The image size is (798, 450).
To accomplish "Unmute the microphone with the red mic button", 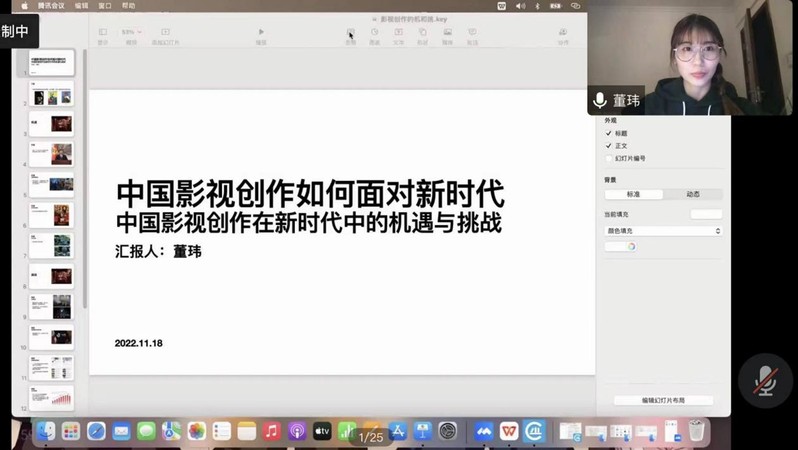I will 765,380.
